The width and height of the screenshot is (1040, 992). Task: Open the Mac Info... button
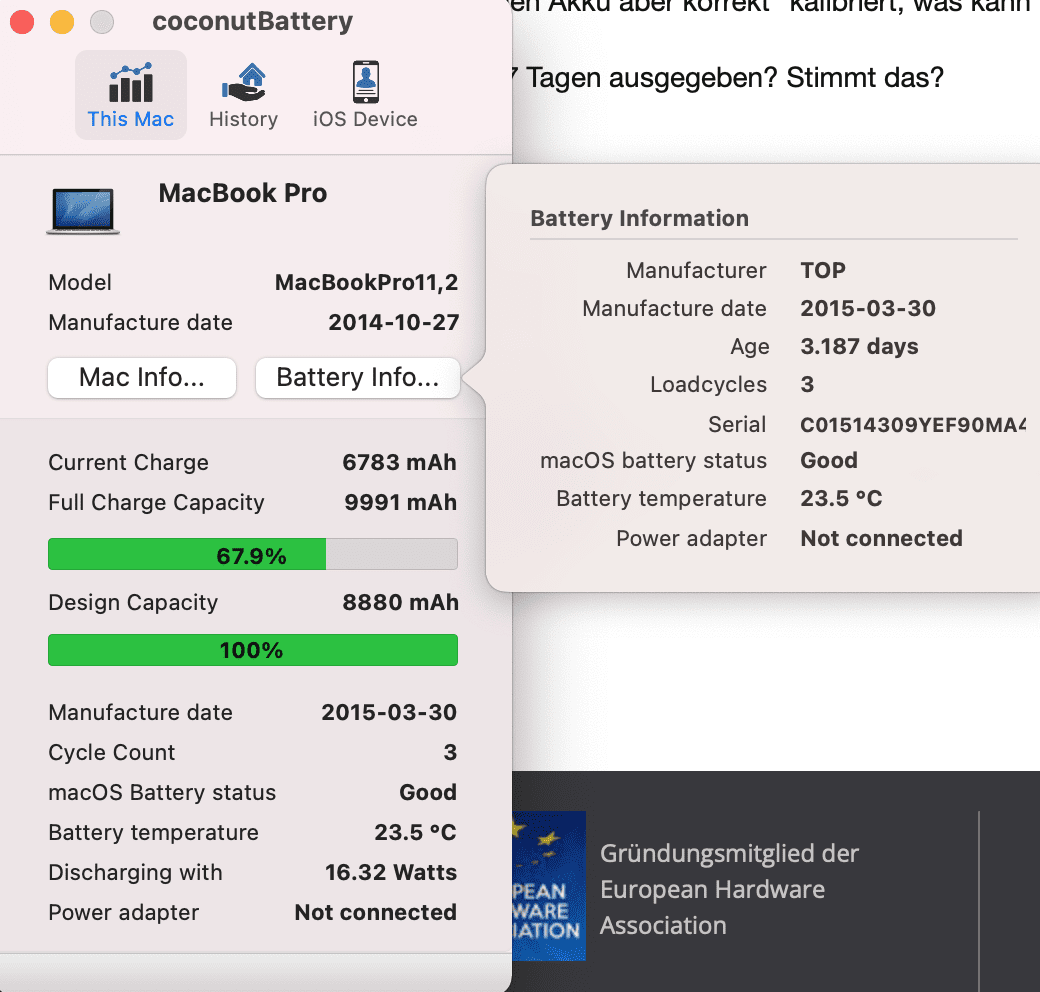[142, 378]
